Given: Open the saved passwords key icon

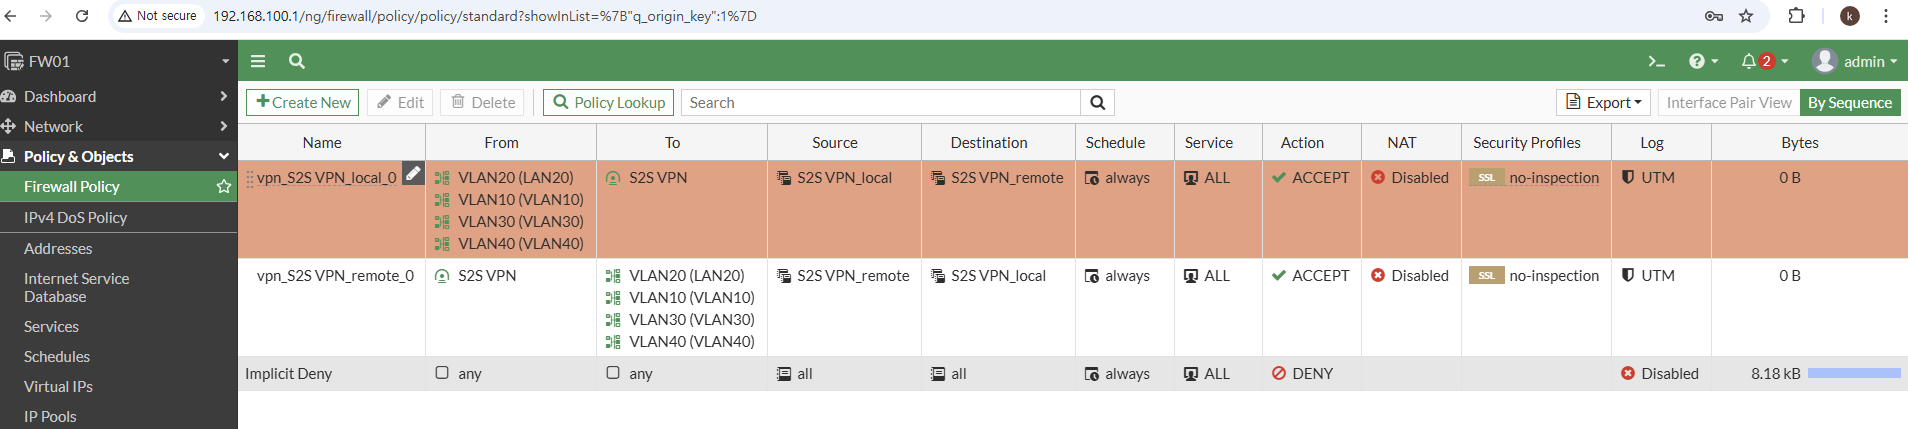Looking at the screenshot, I should pos(1713,16).
